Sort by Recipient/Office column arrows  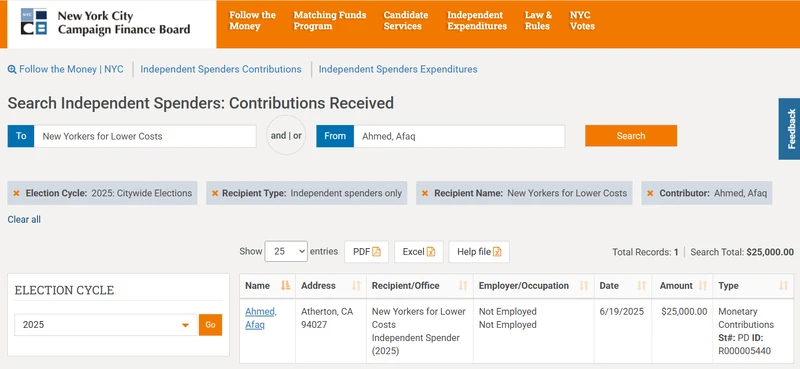coord(463,286)
